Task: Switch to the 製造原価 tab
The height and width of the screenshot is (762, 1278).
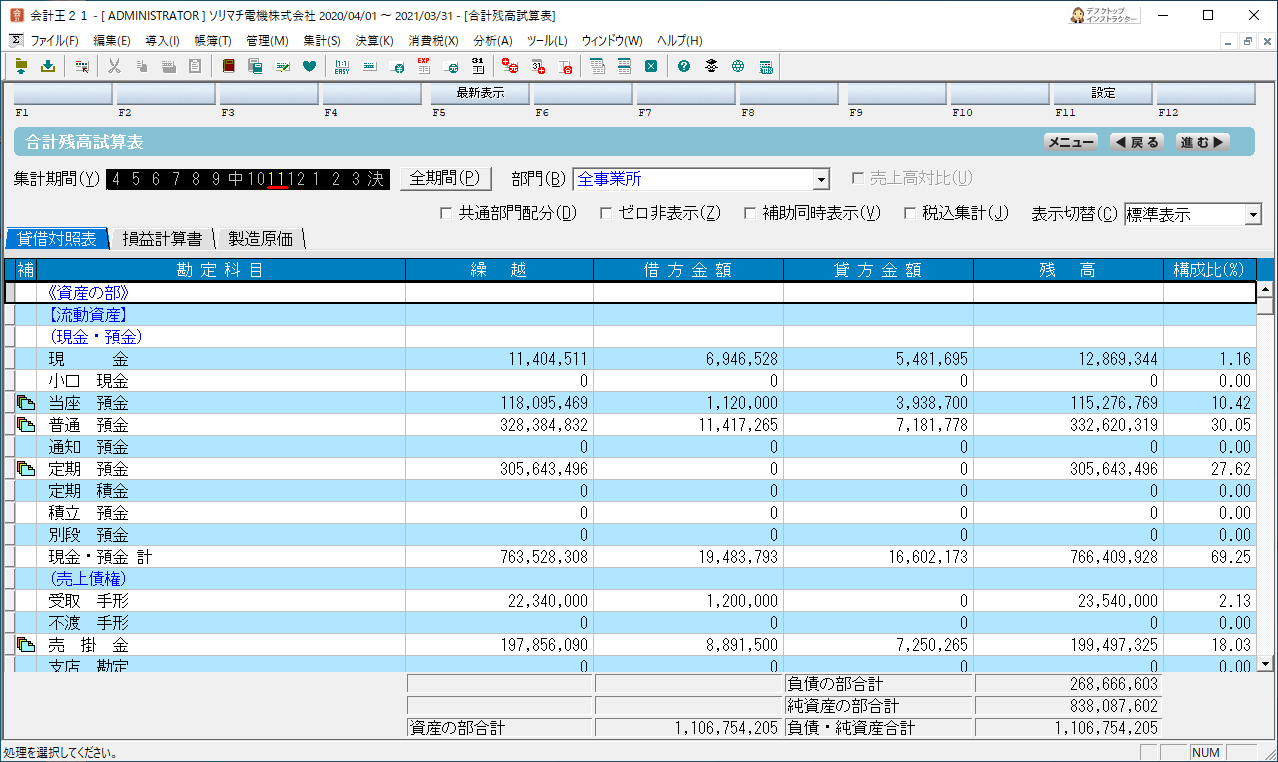Action: (260, 239)
